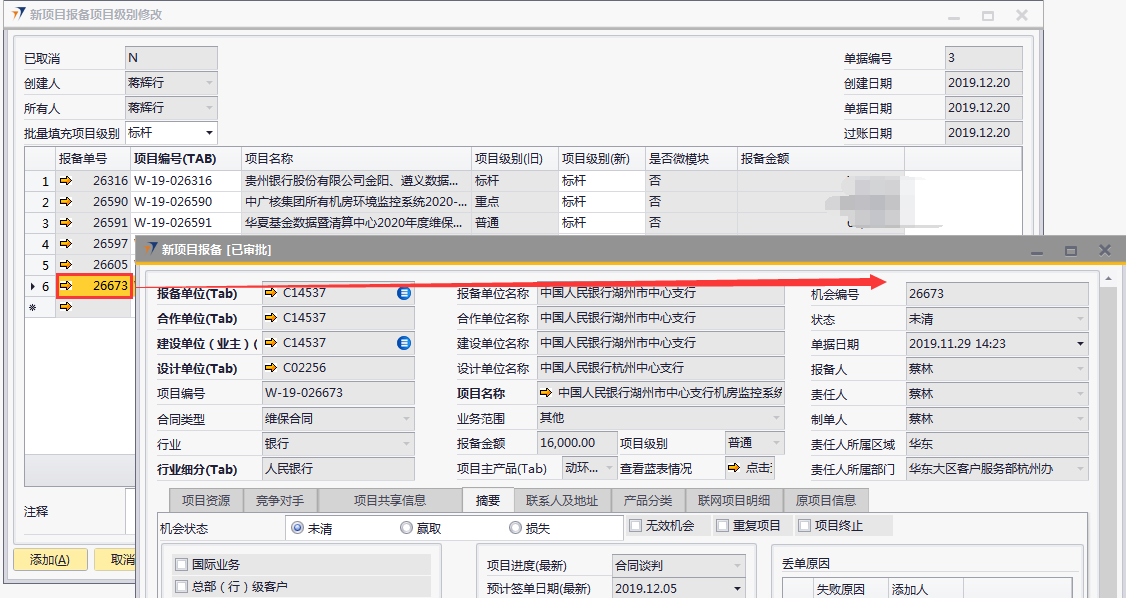The image size is (1126, 598).
Task: Click the 点击 button for 查看蓝表情况
Action: click(752, 468)
